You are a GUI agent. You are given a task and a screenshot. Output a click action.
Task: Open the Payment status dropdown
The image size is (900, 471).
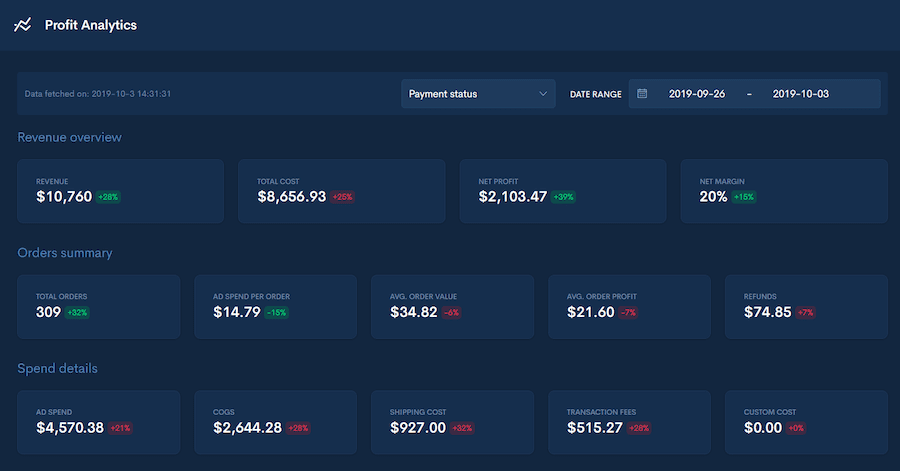point(478,94)
